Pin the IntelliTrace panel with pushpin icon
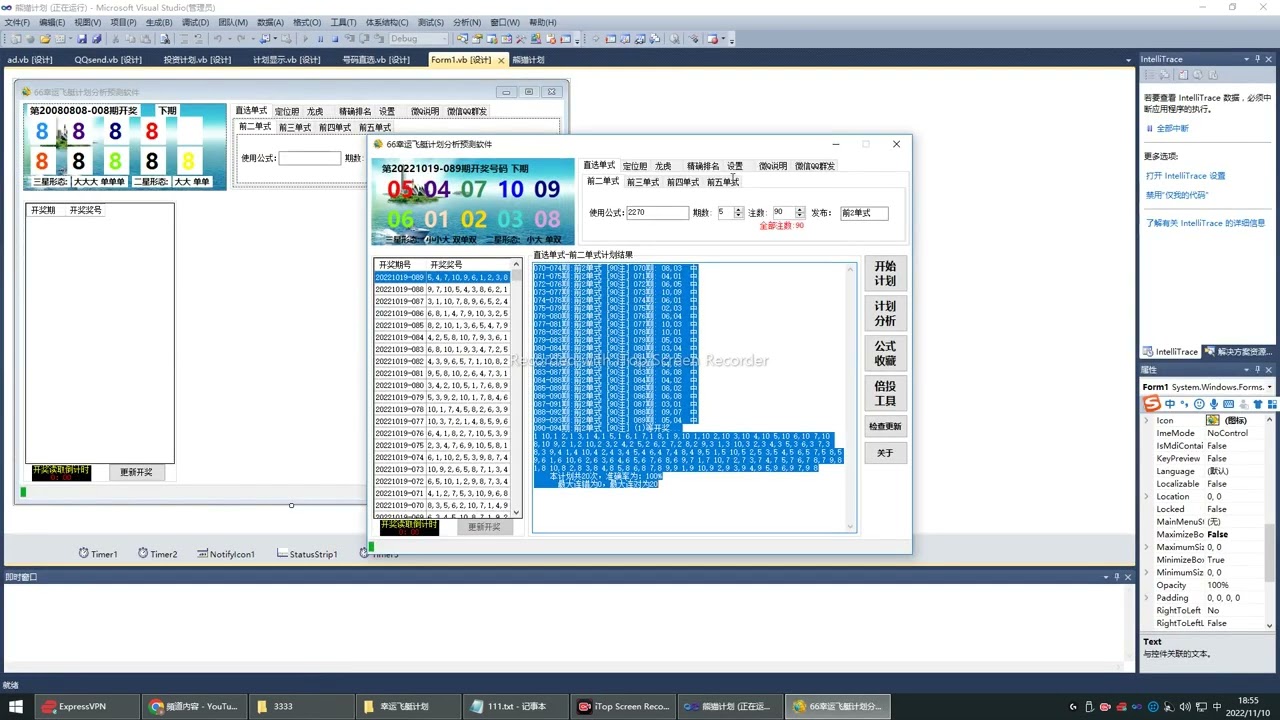The width and height of the screenshot is (1280, 720). 1260,59
